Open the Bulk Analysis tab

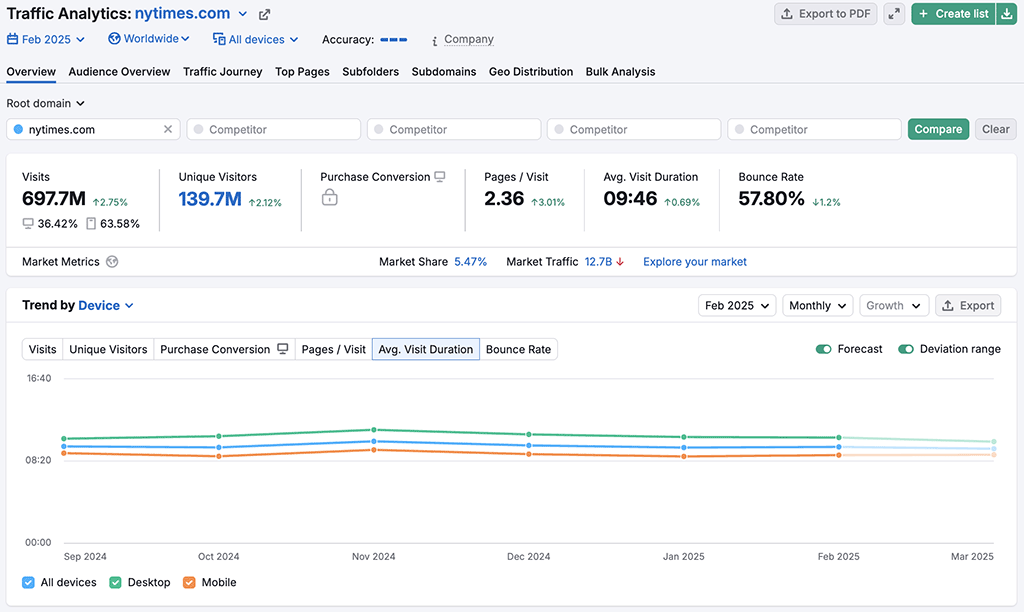pos(620,72)
